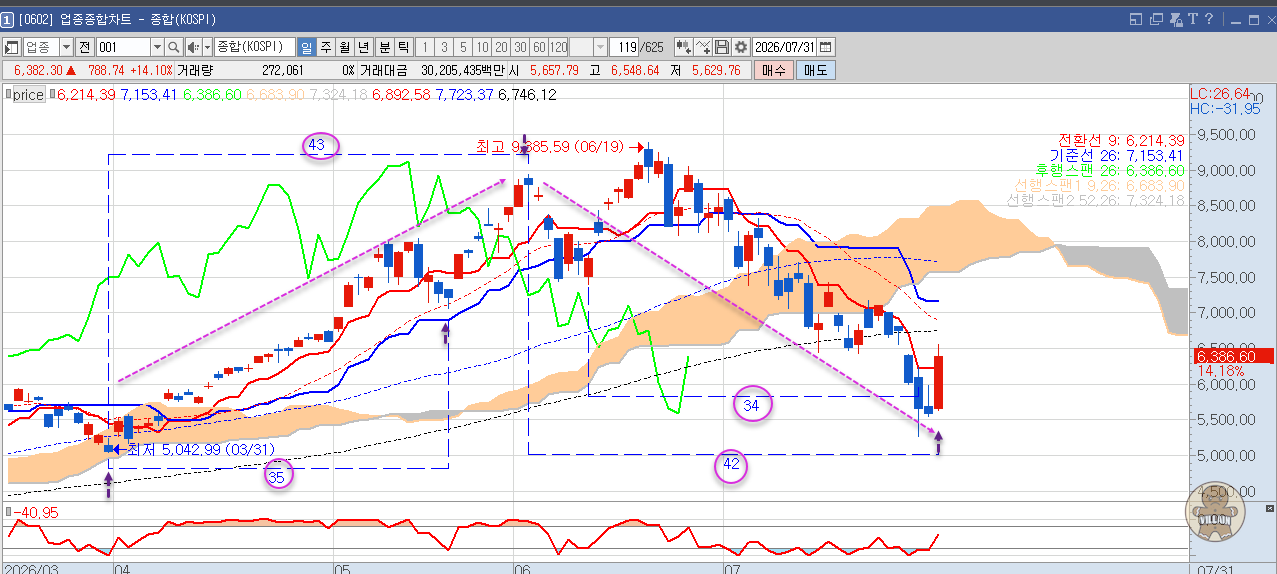This screenshot has width=1277, height=574.
Task: Click the LC:26.64 indicator text
Action: (1219, 93)
